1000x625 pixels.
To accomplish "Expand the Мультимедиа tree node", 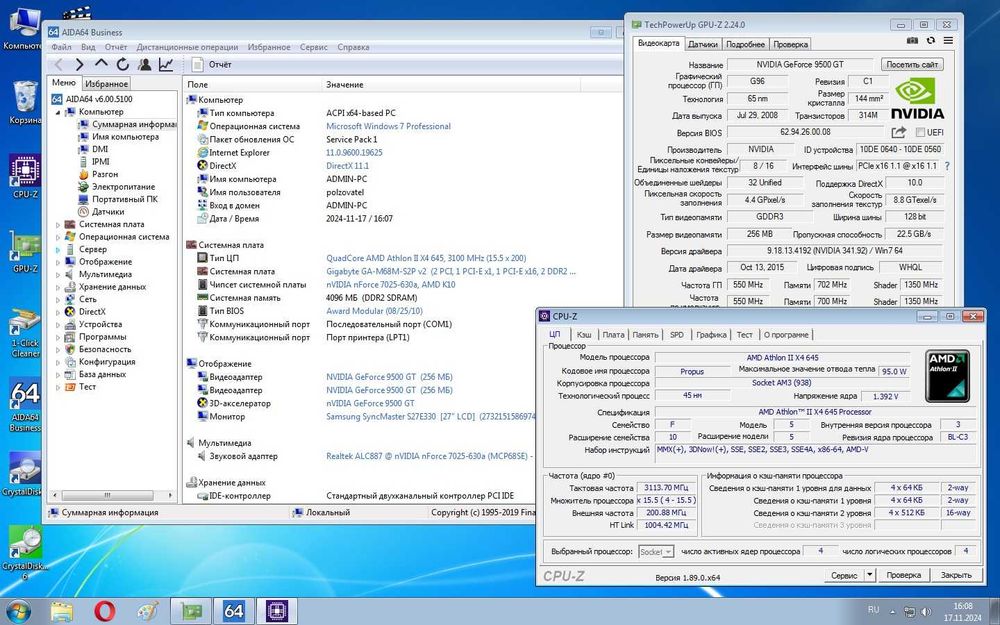I will pyautogui.click(x=58, y=274).
